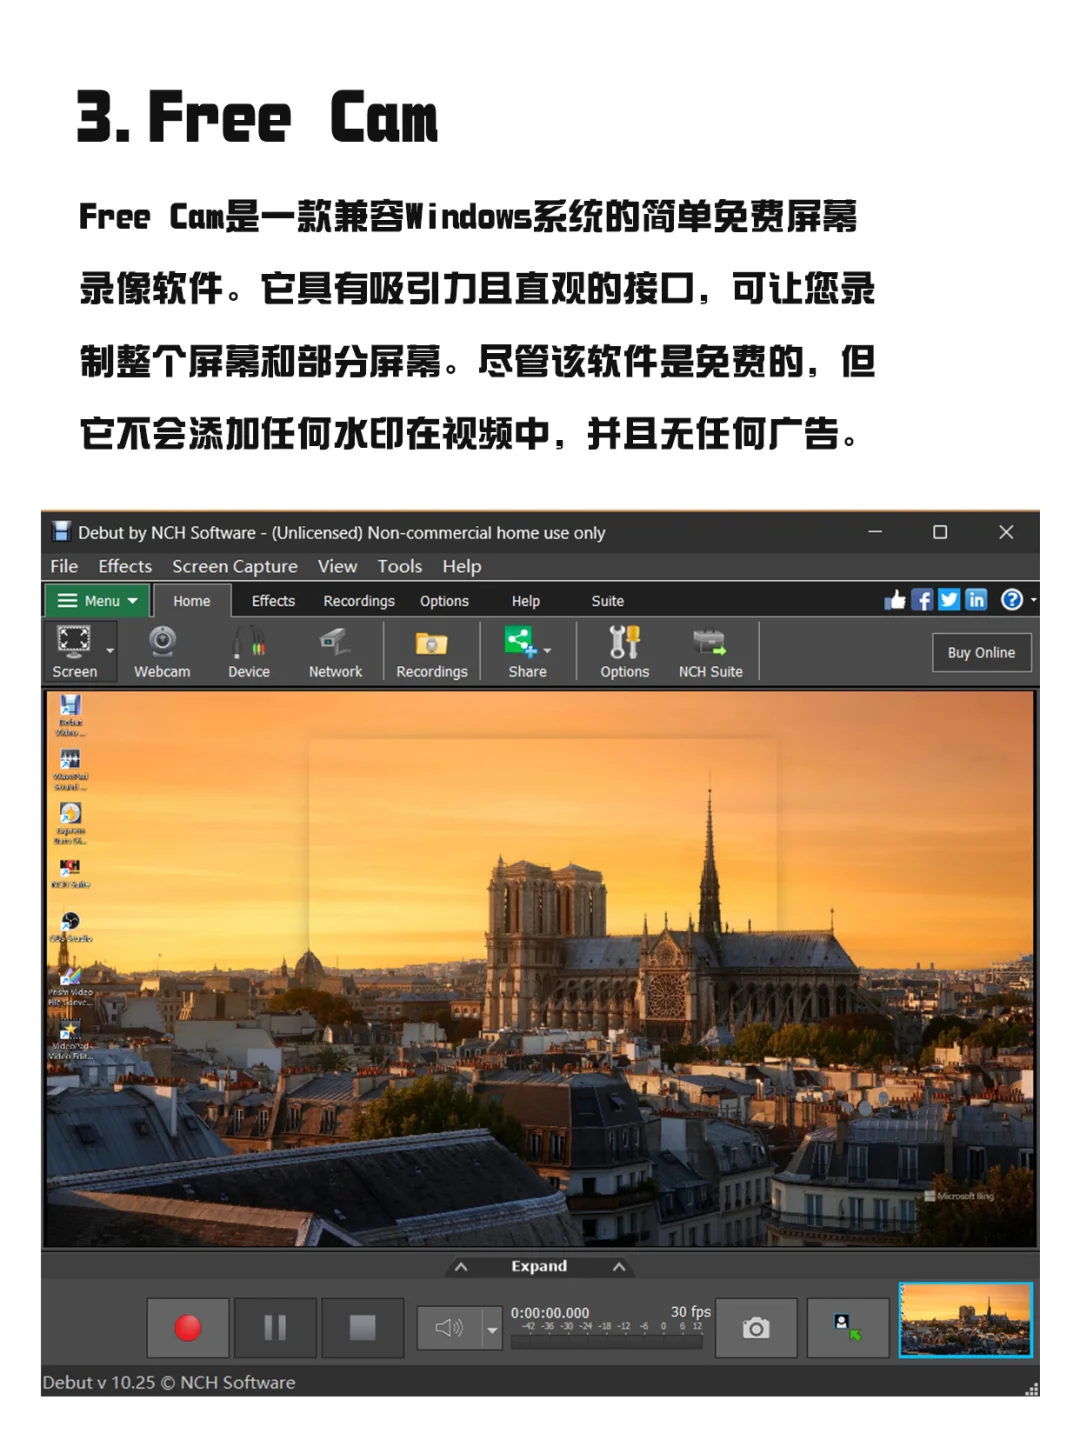Click the thumbs-up like icon
1080x1440 pixels.
point(895,599)
